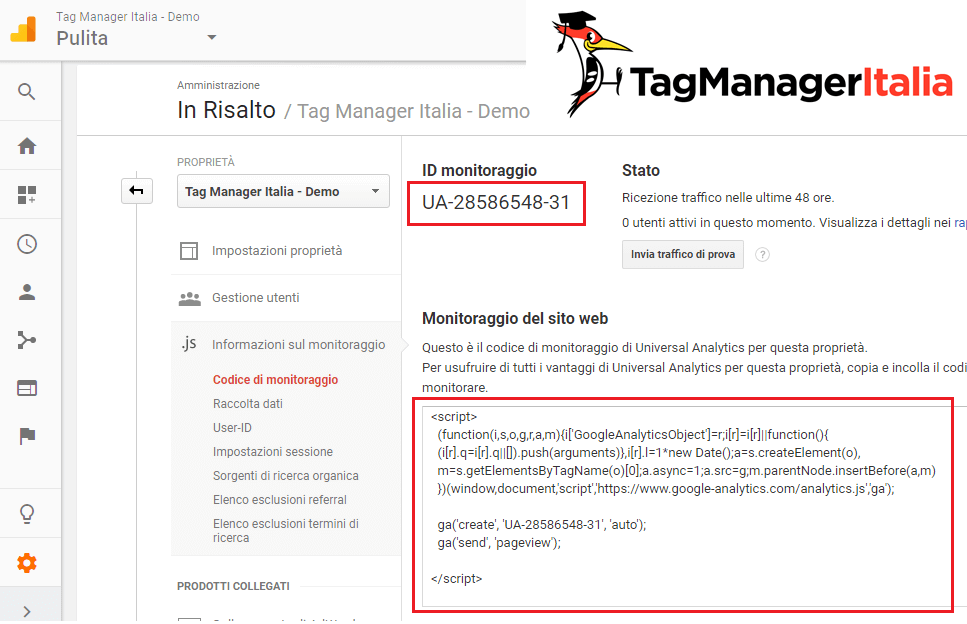This screenshot has width=967, height=624.
Task: Open Behavior reports window icon
Action: (27, 388)
